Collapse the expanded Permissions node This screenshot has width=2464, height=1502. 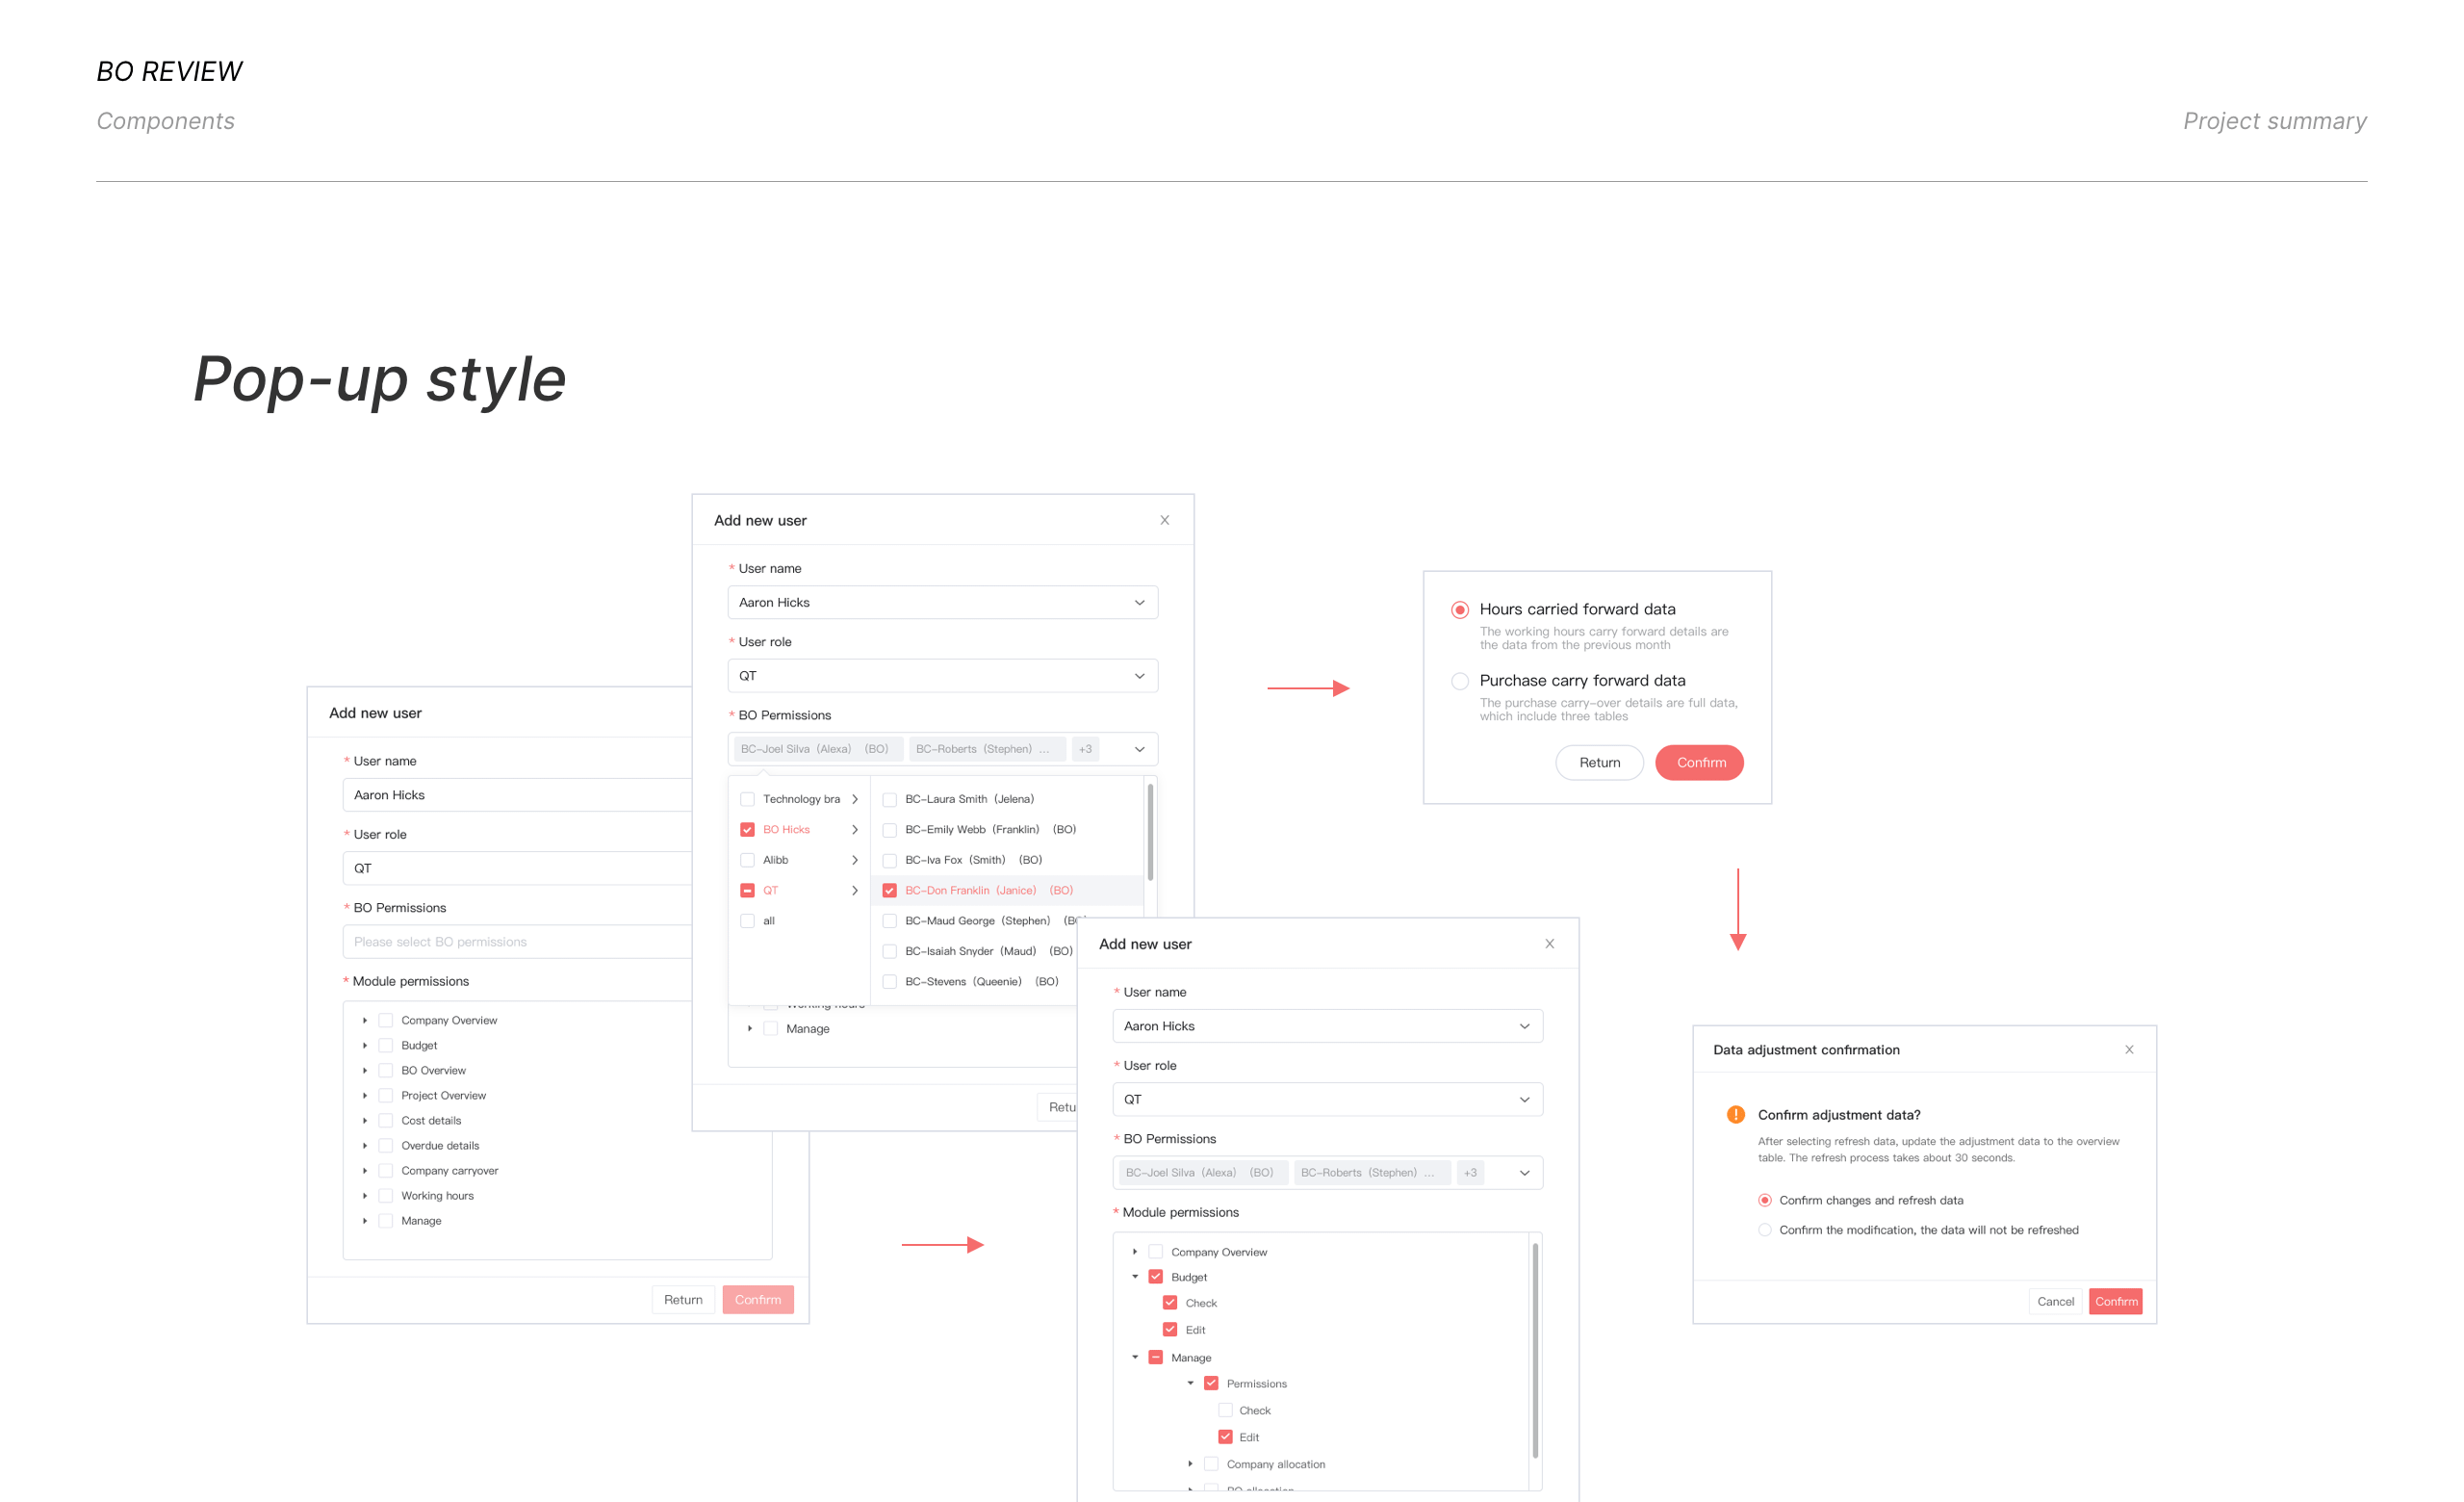[1190, 1384]
